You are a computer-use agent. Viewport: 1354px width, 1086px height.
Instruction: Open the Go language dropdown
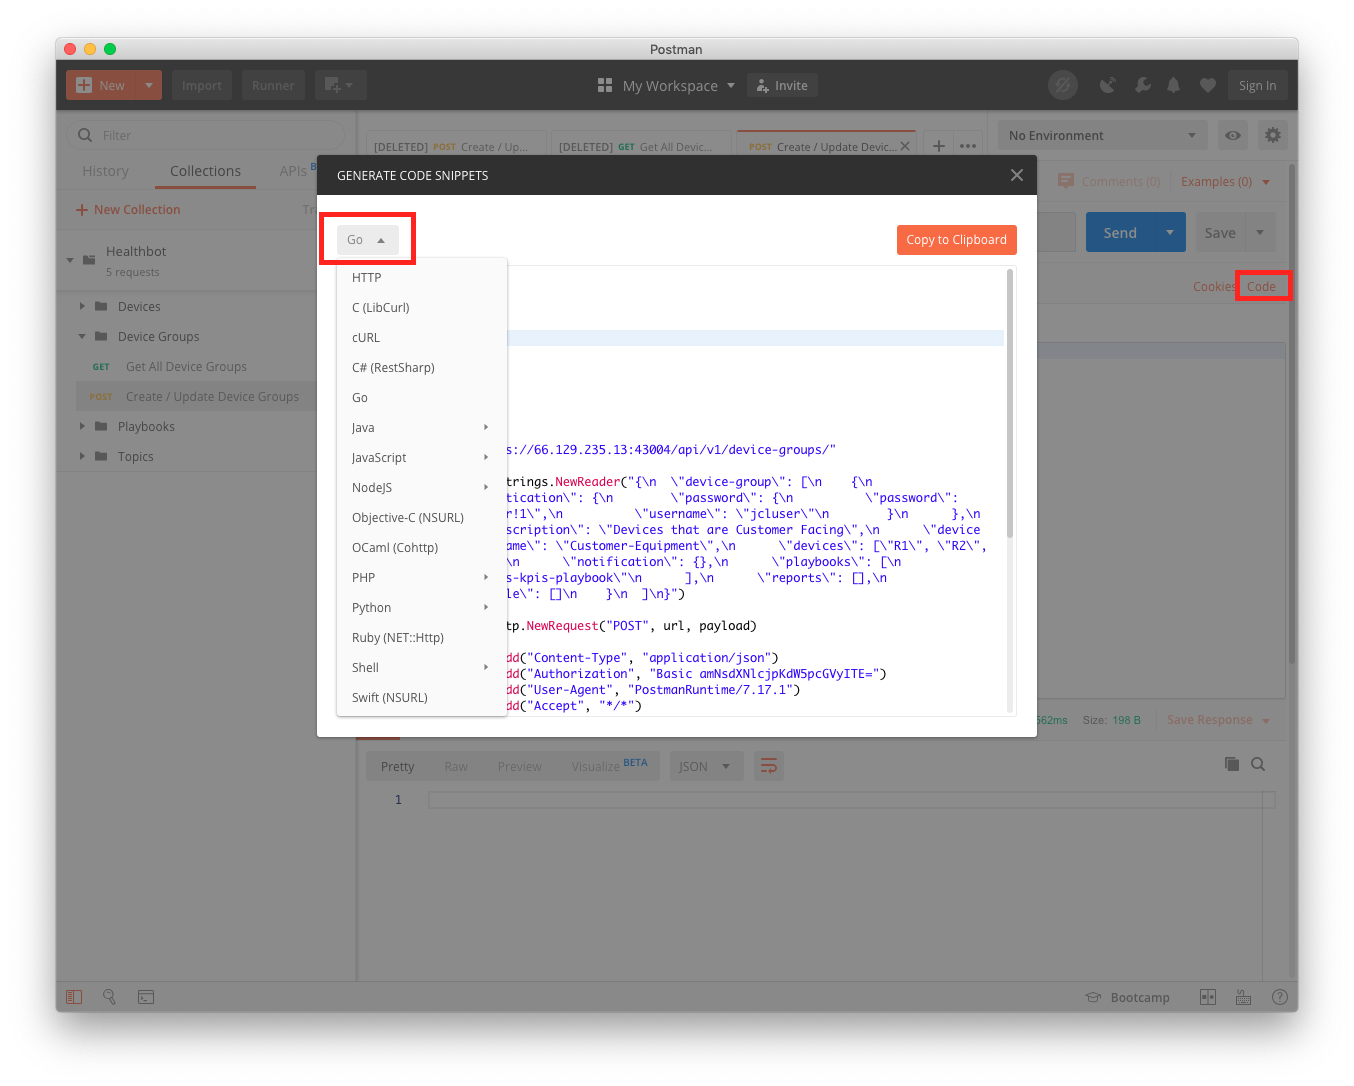pyautogui.click(x=367, y=240)
